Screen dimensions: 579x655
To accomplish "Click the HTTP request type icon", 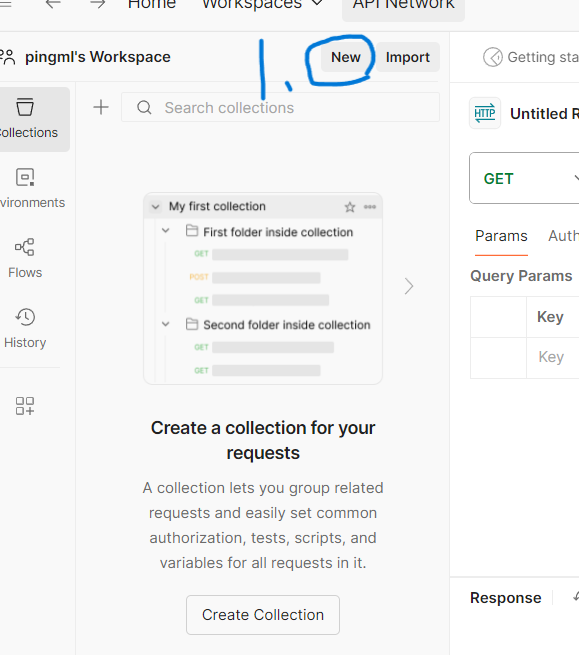I will 485,113.
